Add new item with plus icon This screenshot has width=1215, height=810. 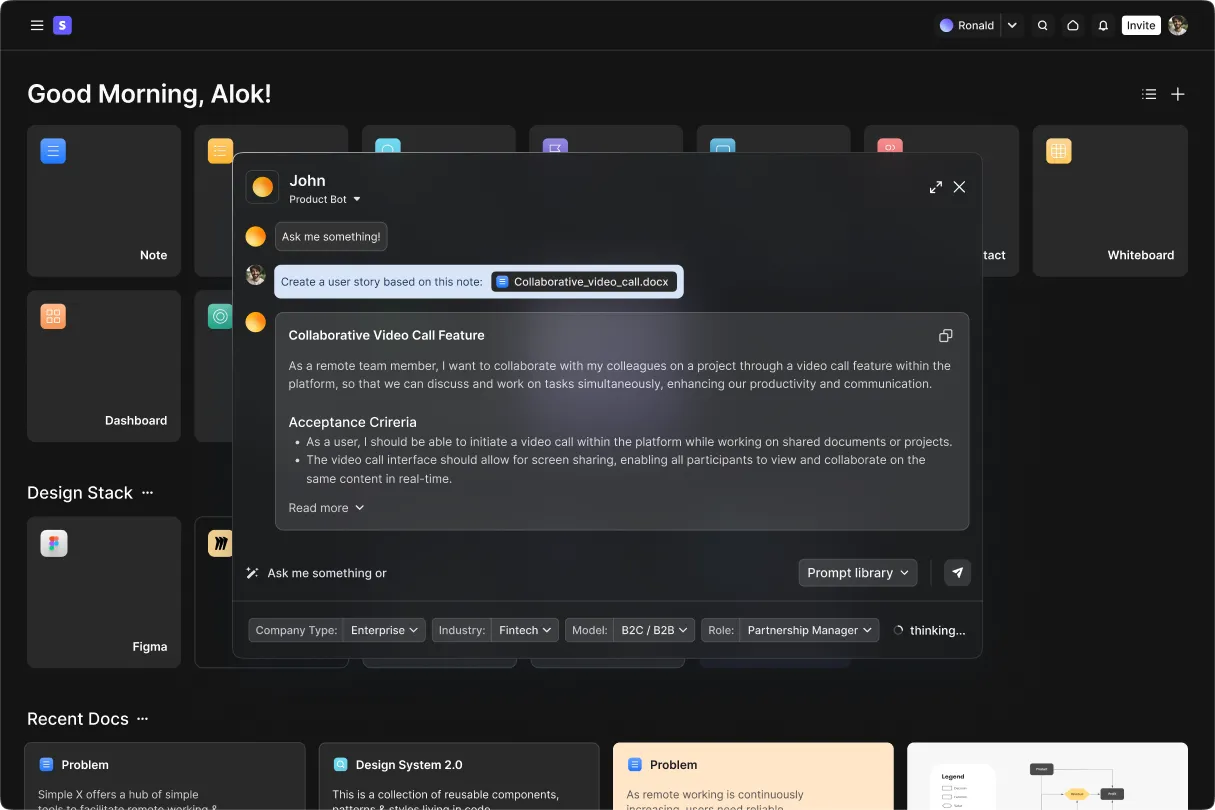(x=1178, y=94)
